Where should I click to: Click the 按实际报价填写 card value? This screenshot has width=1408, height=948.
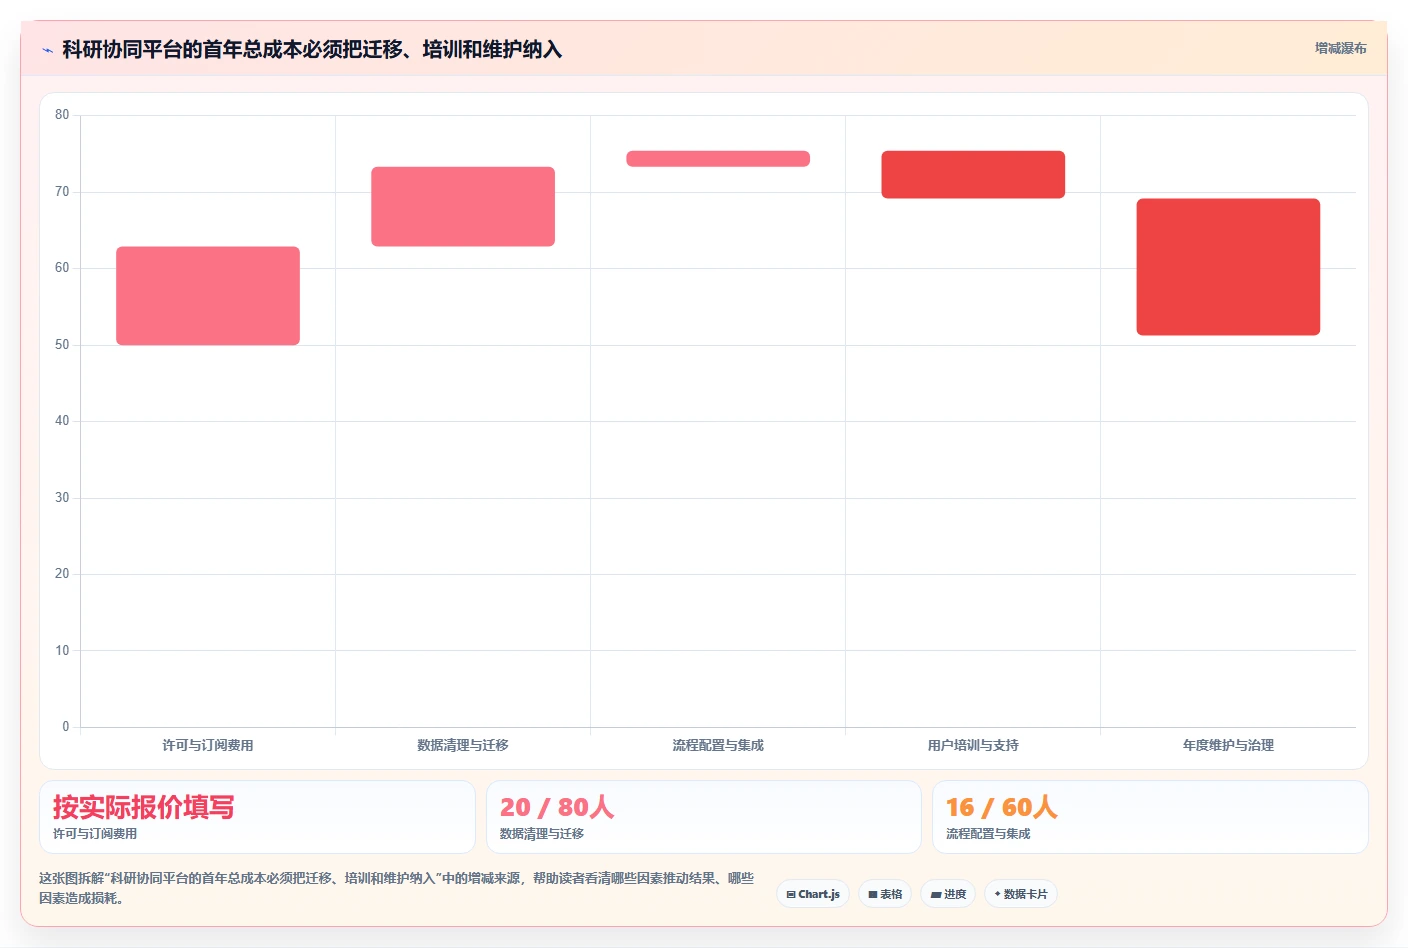tap(144, 807)
